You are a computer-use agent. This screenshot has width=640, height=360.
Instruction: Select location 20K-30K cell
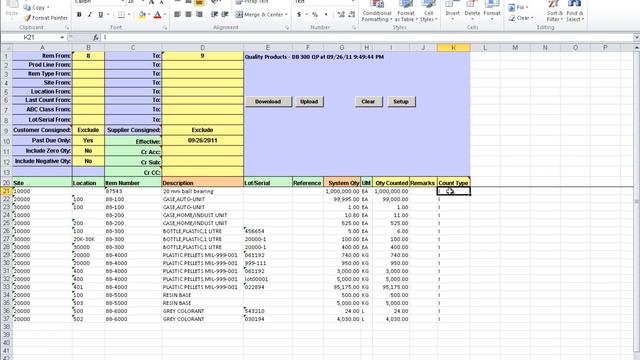click(x=88, y=239)
